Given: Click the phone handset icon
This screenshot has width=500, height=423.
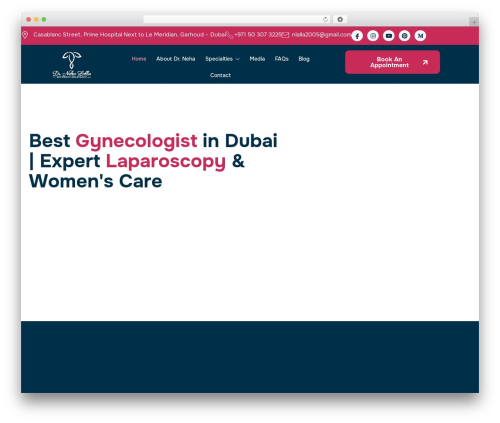Looking at the screenshot, I should pyautogui.click(x=230, y=35).
